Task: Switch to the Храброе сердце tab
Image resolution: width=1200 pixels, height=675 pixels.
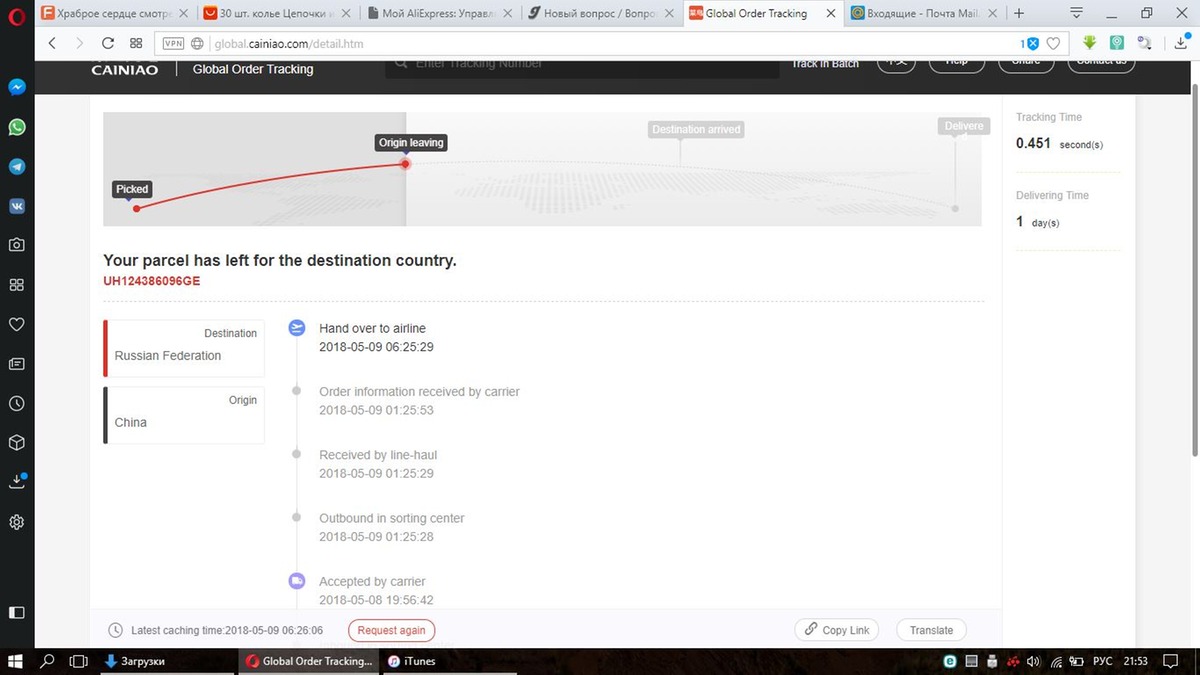Action: coord(114,14)
